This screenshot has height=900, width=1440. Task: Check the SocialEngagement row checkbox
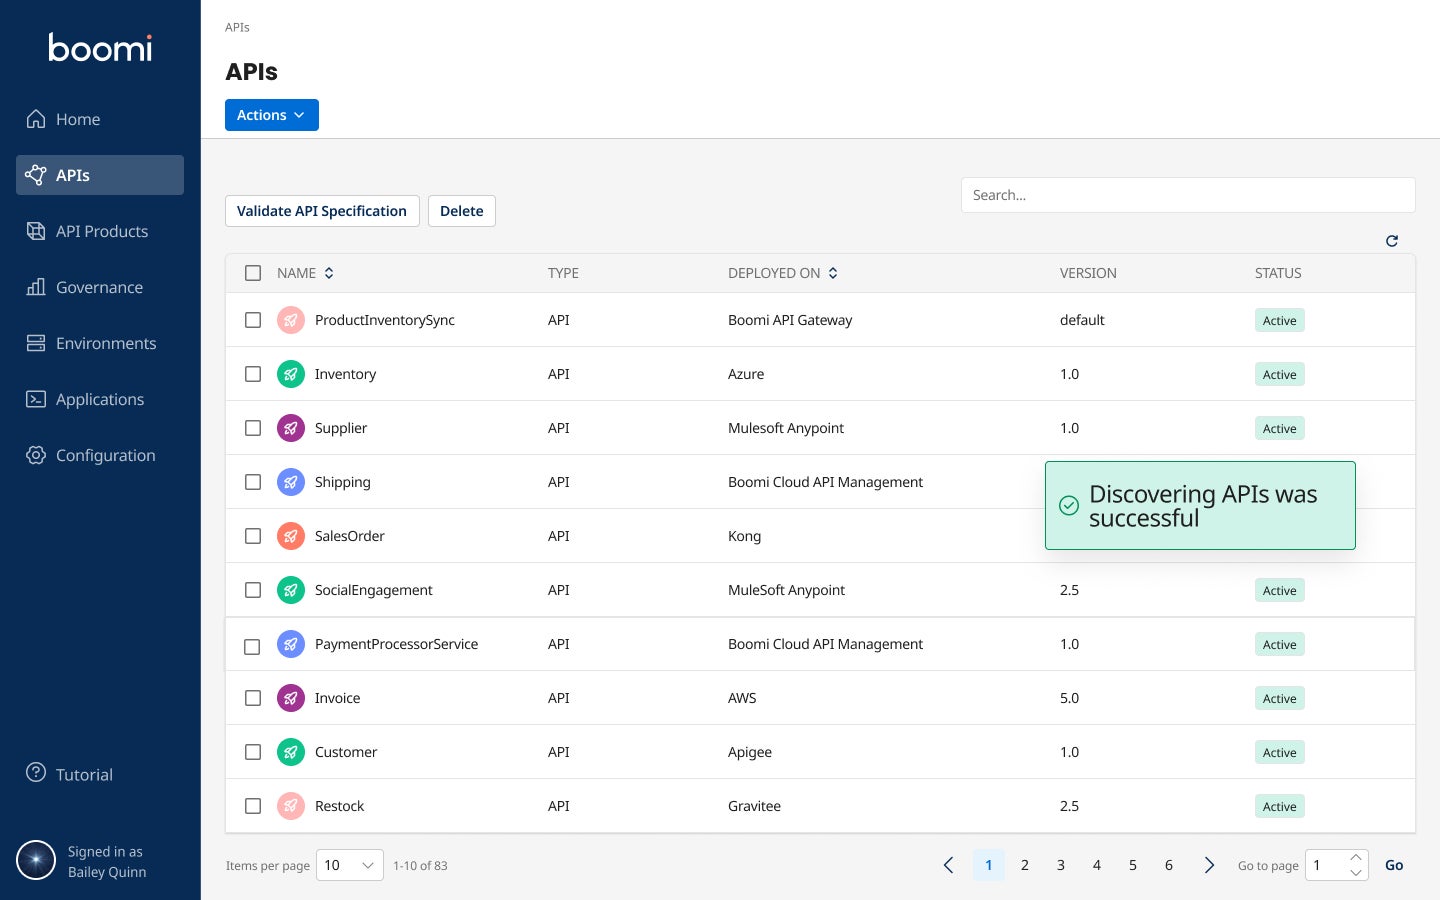pyautogui.click(x=253, y=590)
